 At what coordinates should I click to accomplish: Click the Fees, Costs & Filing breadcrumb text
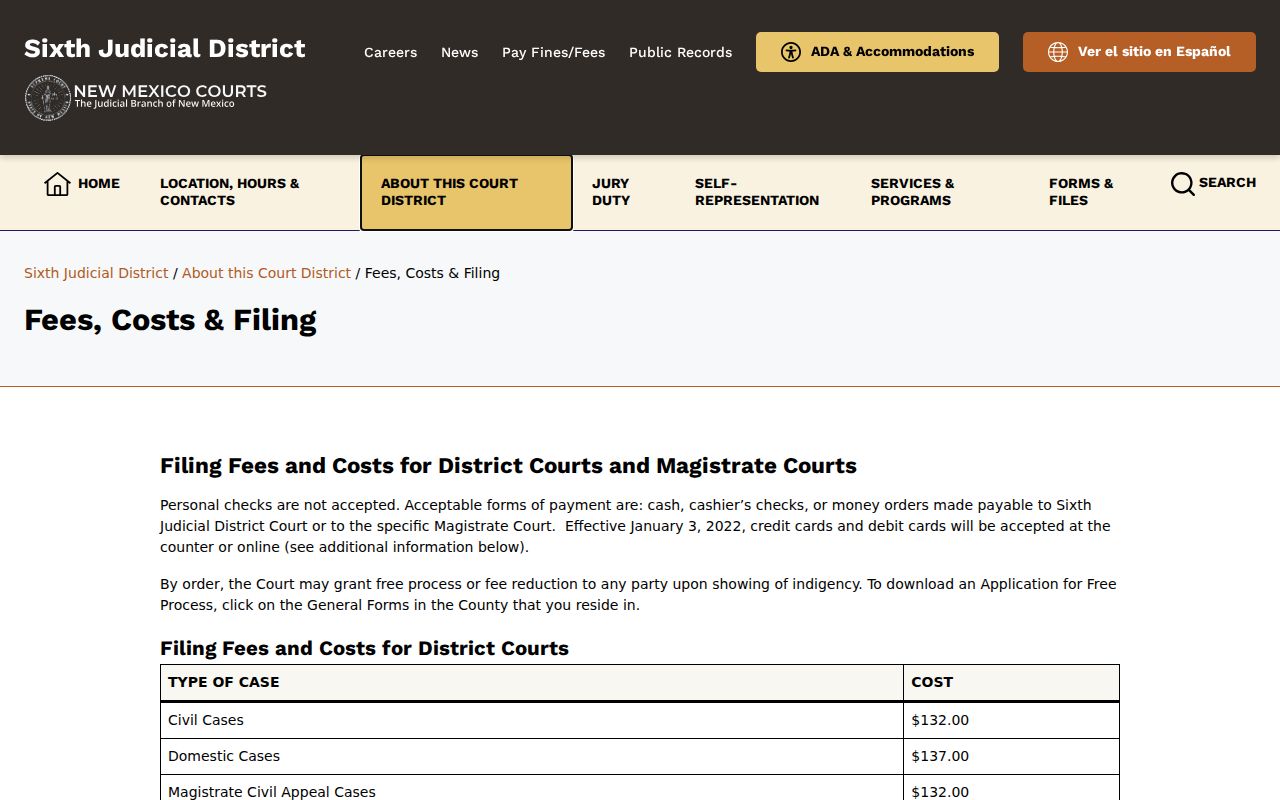pos(432,273)
